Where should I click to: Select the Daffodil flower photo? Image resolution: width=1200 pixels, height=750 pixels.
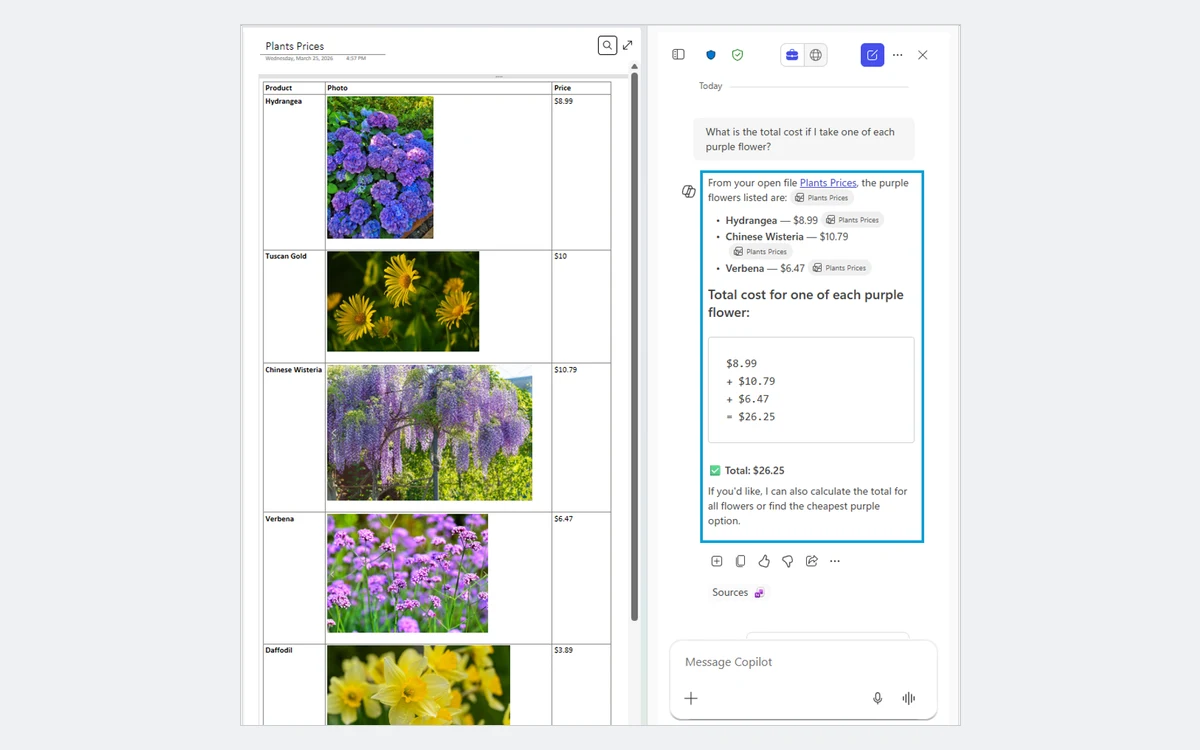(419, 685)
